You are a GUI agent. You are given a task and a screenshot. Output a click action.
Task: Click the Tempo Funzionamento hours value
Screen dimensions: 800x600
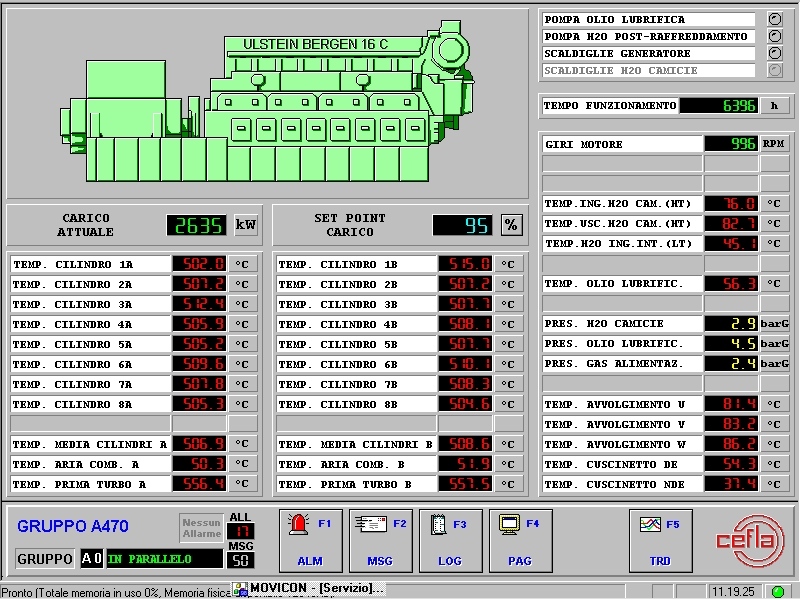tap(718, 106)
